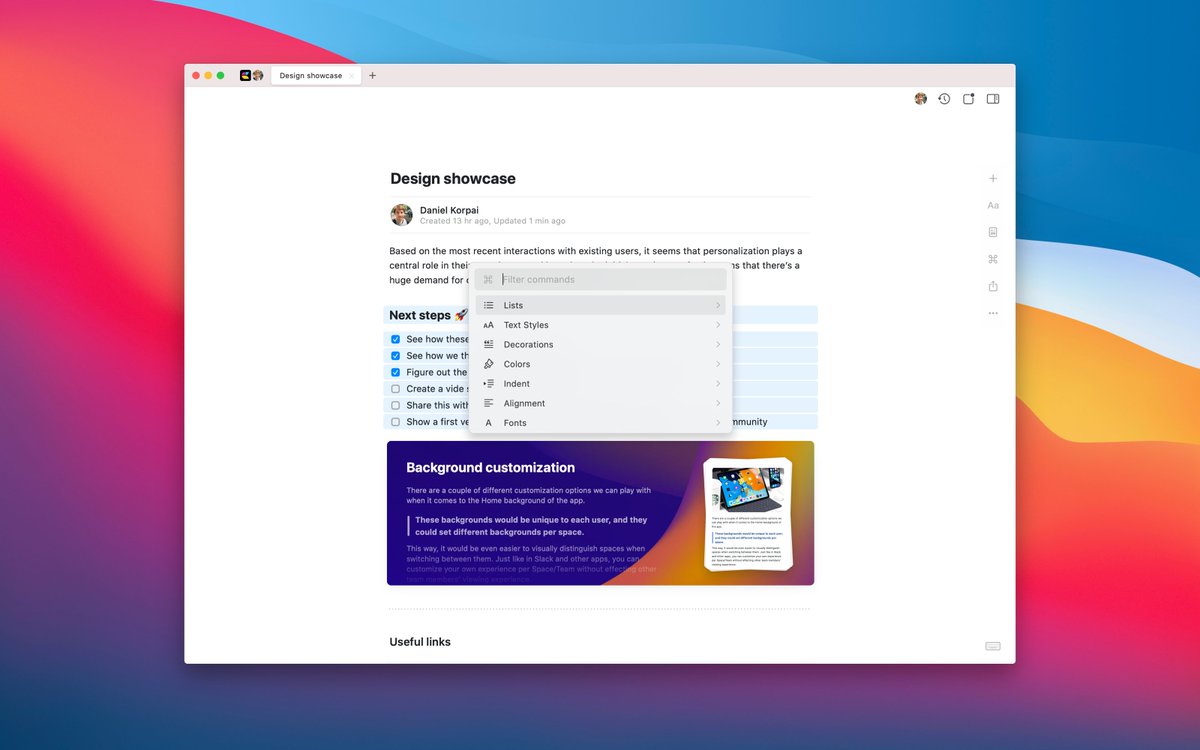Image resolution: width=1200 pixels, height=750 pixels.
Task: Click the Useful links heading
Action: (x=420, y=642)
